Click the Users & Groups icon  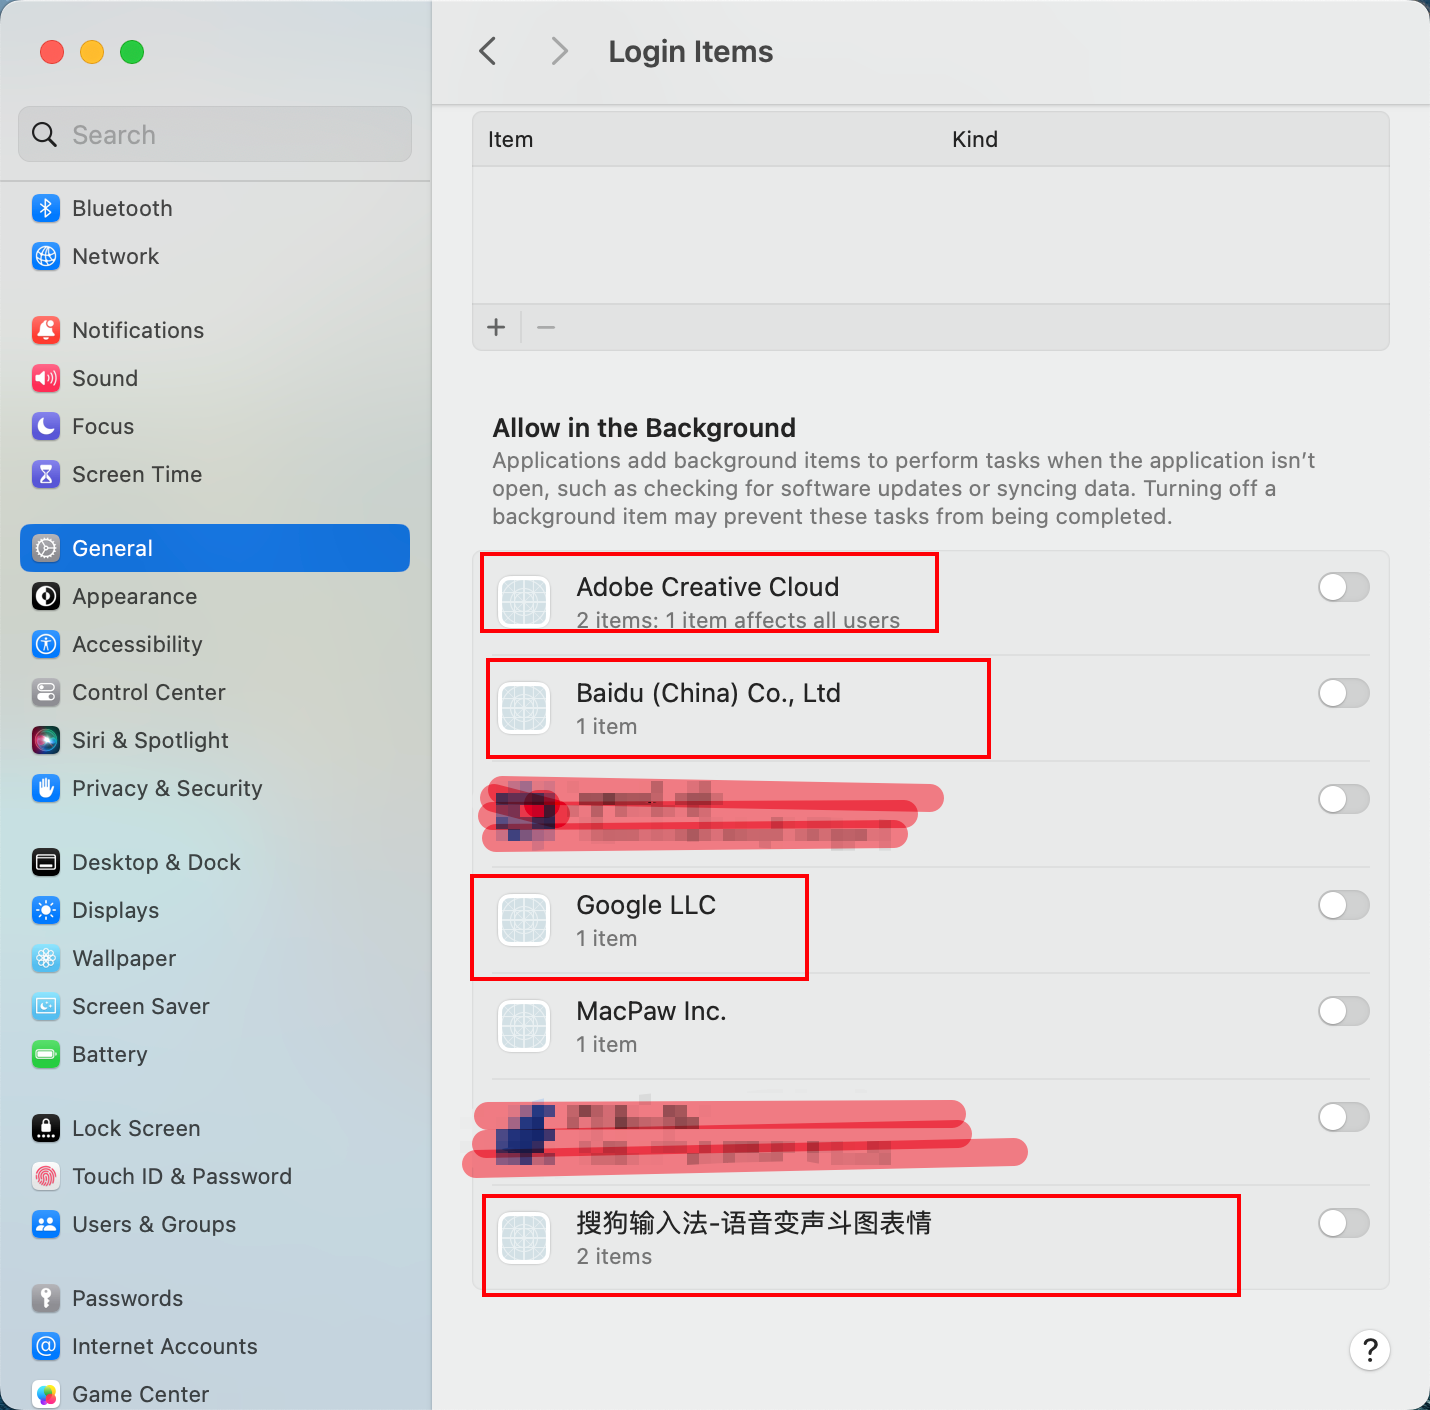46,1224
